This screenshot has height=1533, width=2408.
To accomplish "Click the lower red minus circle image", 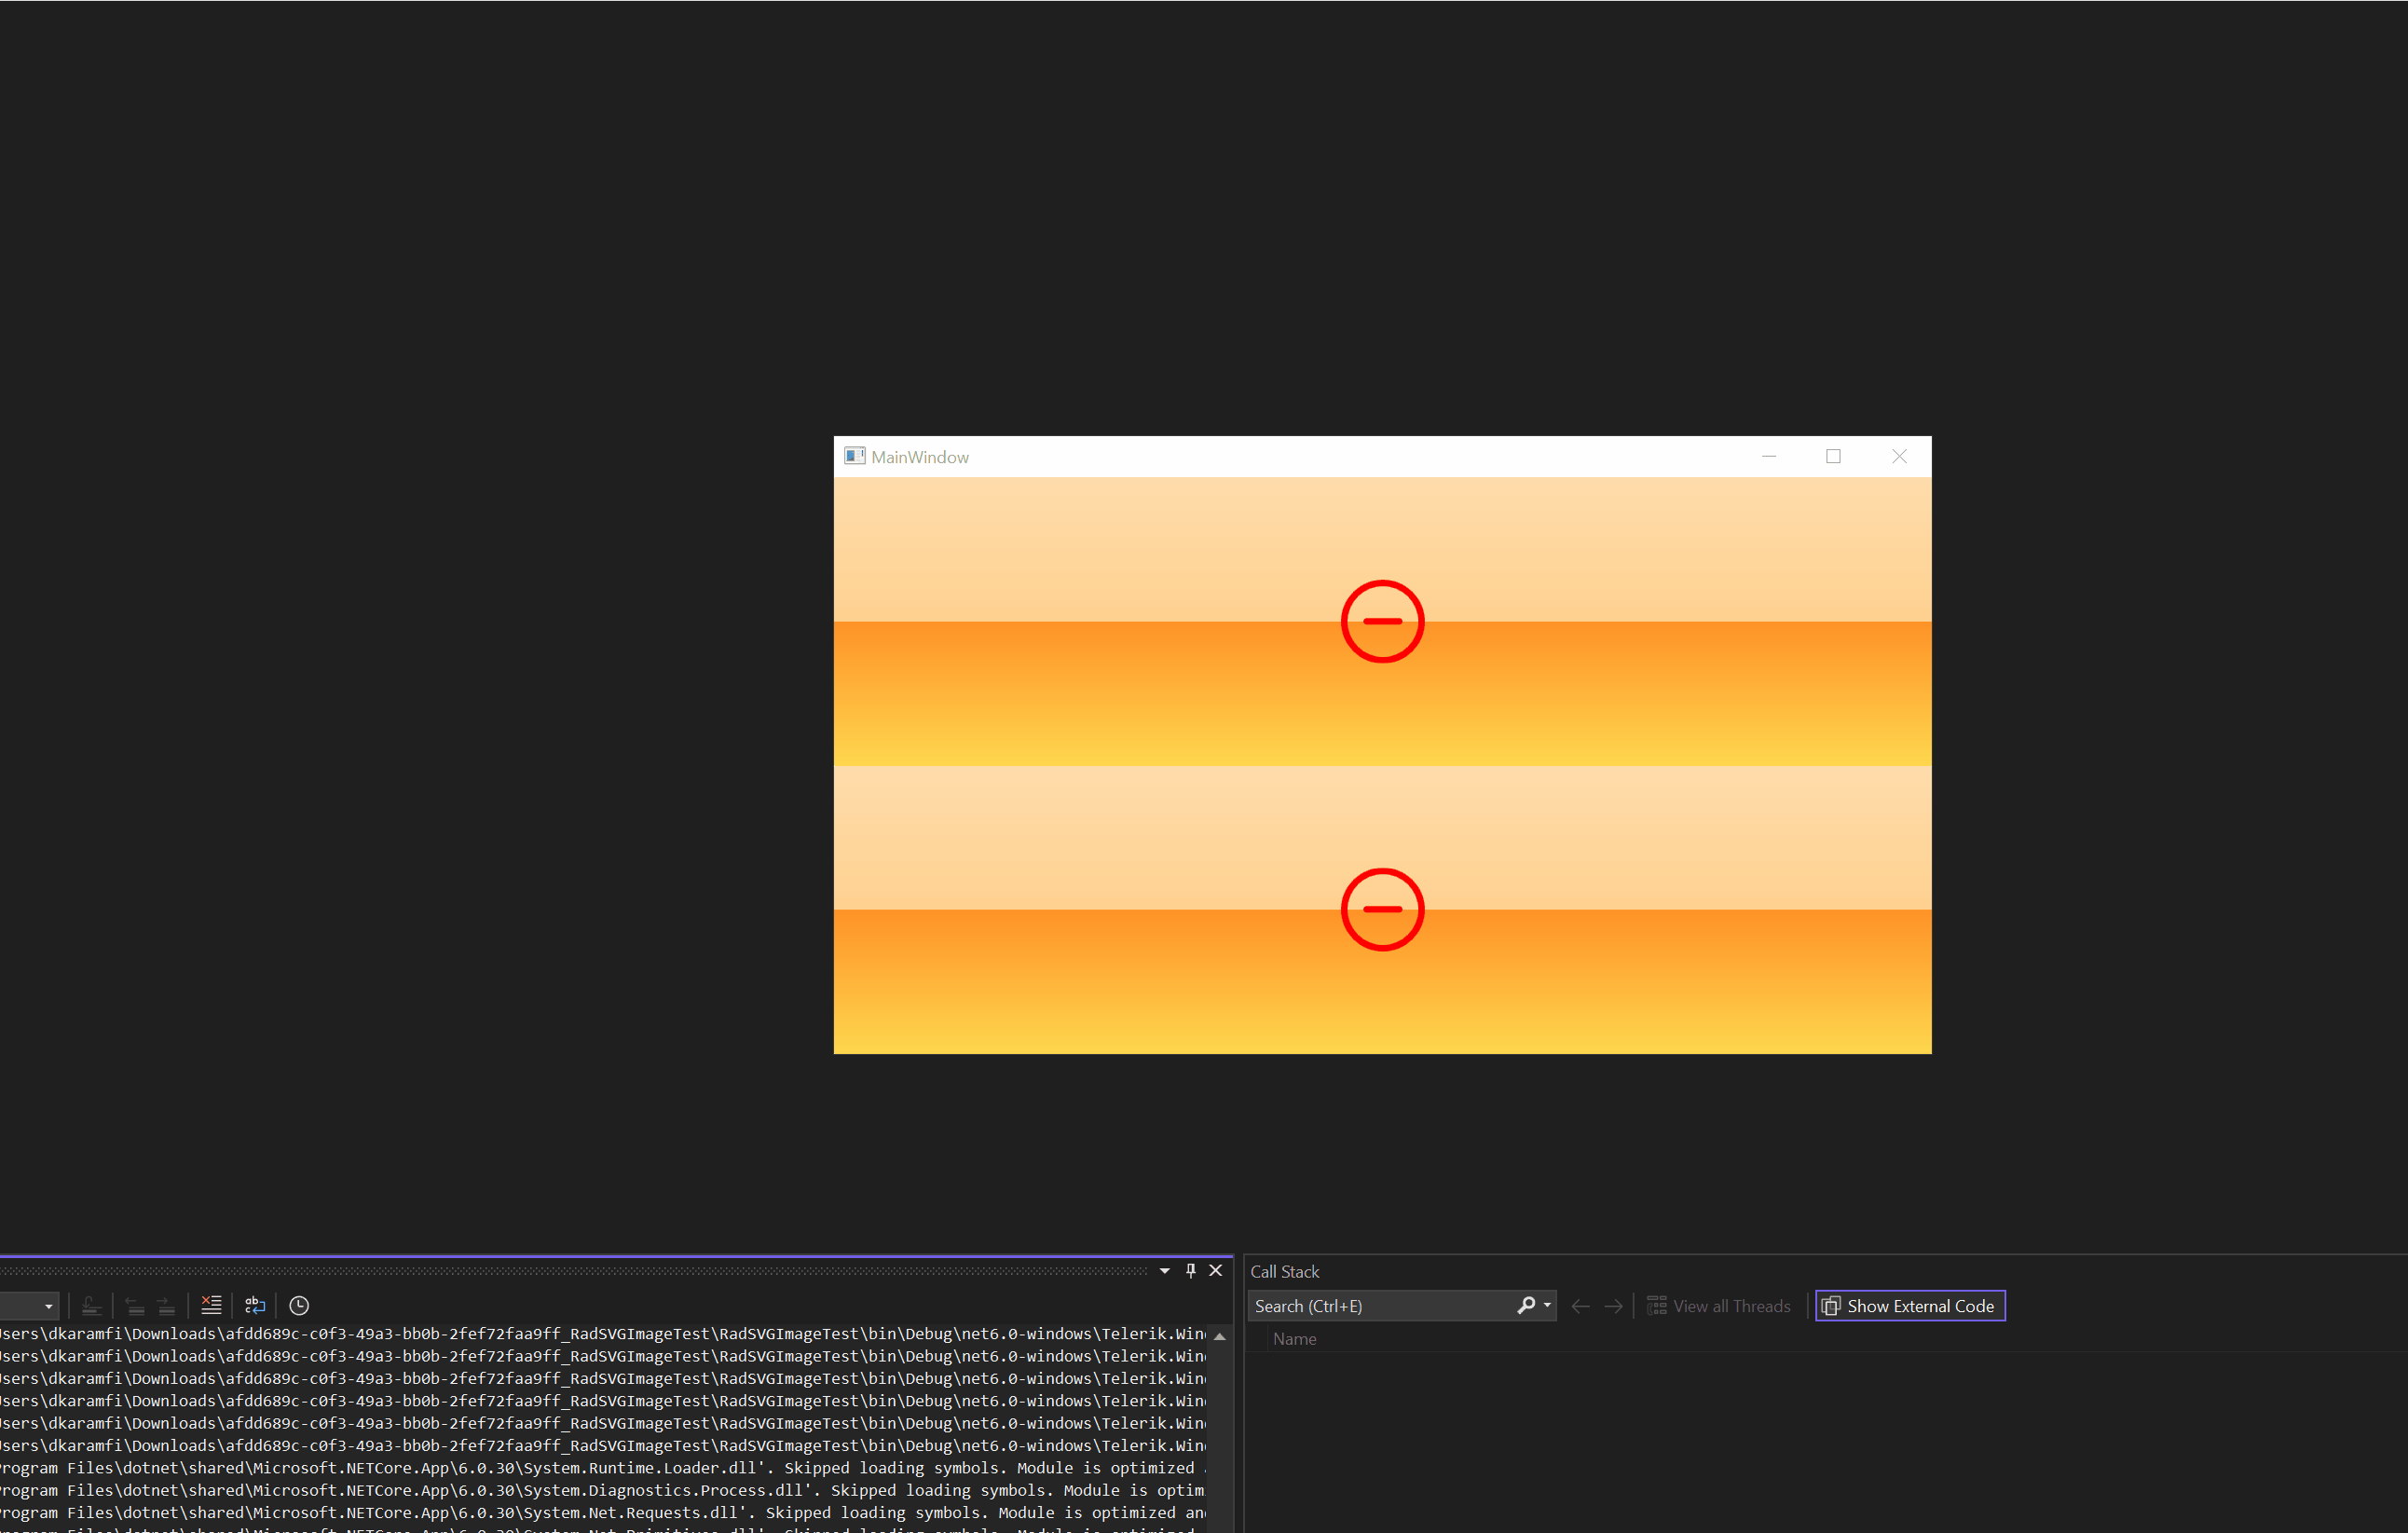I will pos(1382,909).
